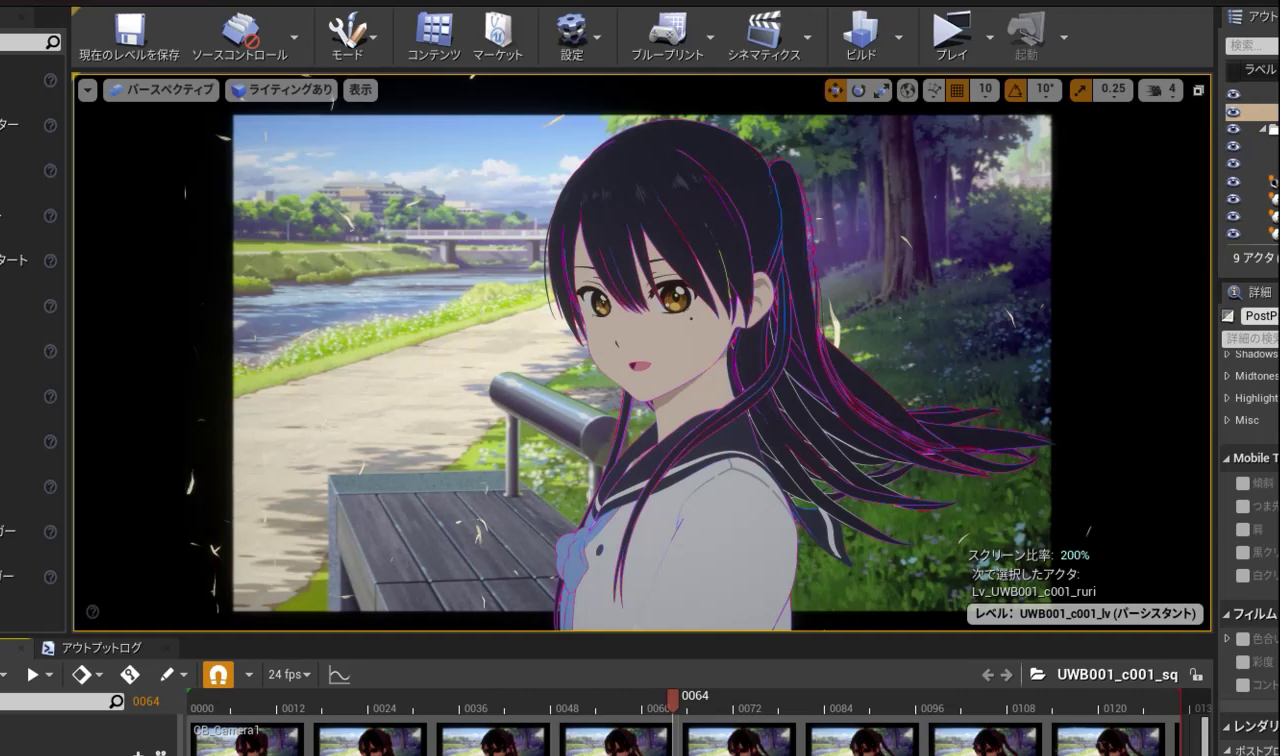This screenshot has height=756, width=1280.
Task: Open the viewport options dropdown arrow
Action: coord(88,90)
